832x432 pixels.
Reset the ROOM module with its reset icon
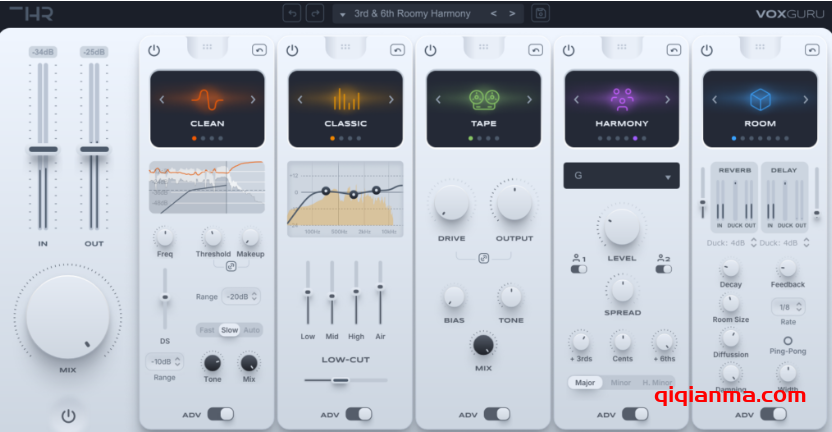812,50
